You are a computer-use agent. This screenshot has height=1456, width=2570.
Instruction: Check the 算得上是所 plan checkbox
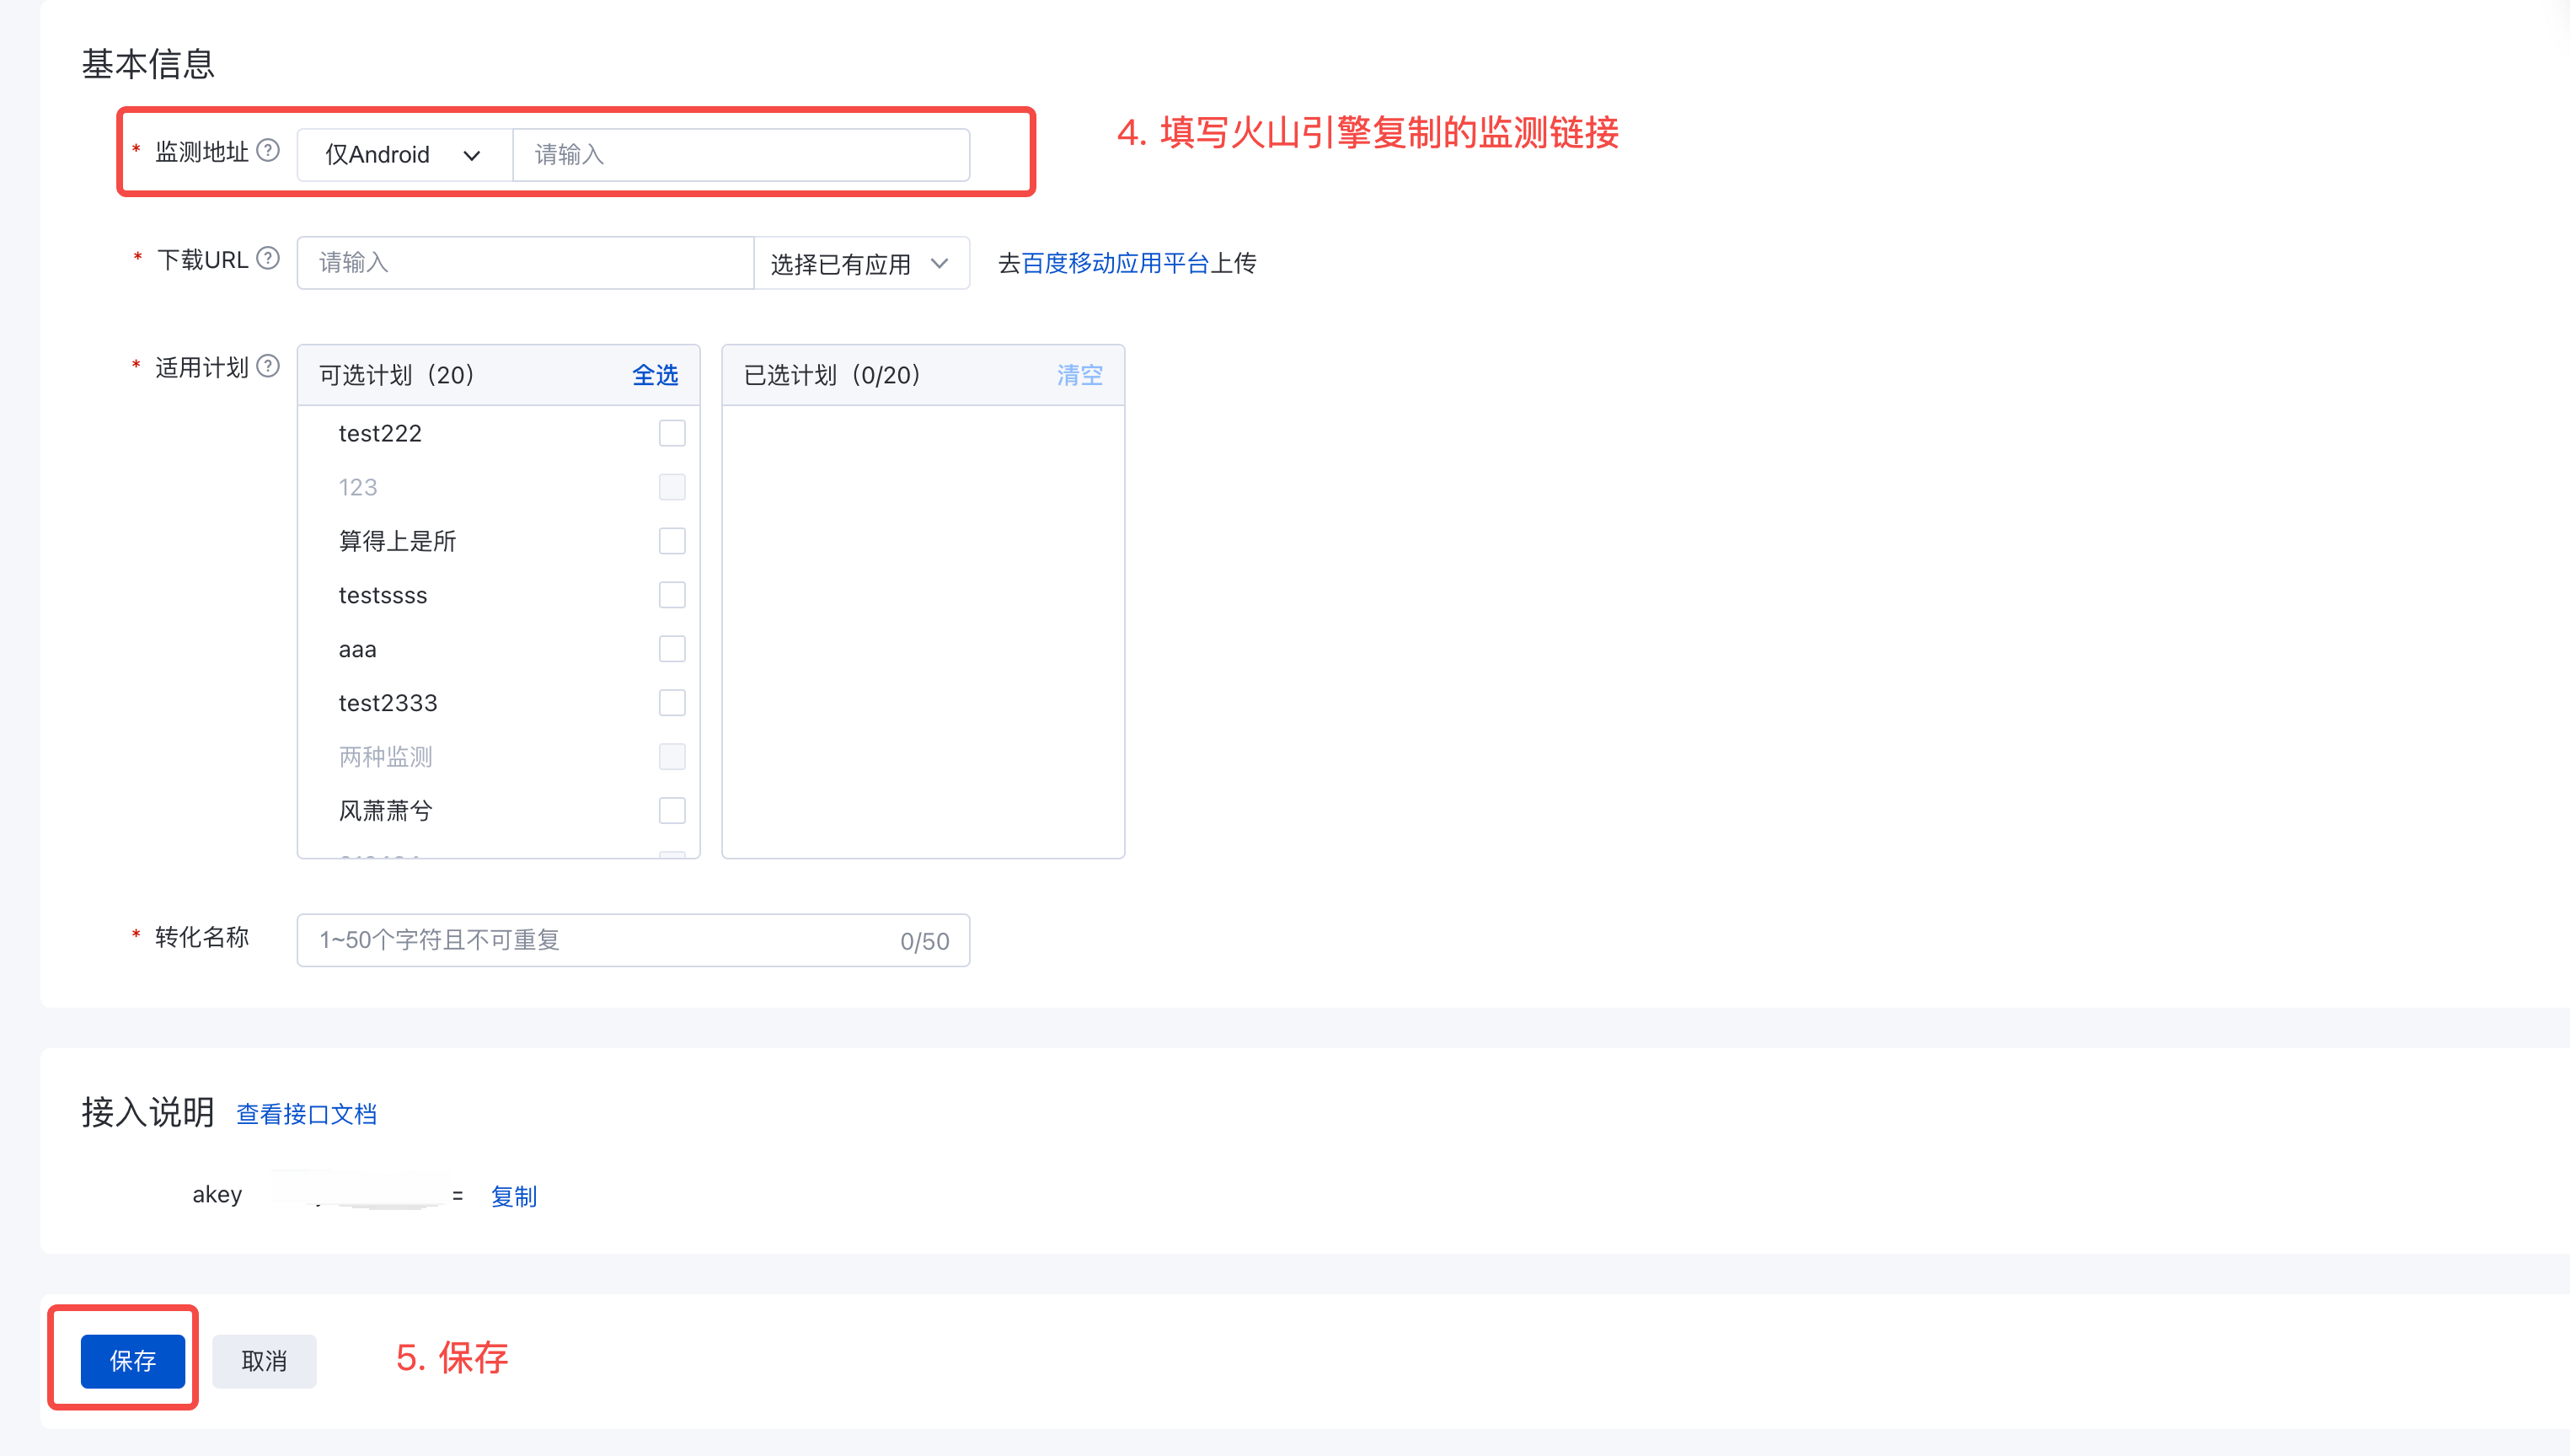tap(672, 541)
